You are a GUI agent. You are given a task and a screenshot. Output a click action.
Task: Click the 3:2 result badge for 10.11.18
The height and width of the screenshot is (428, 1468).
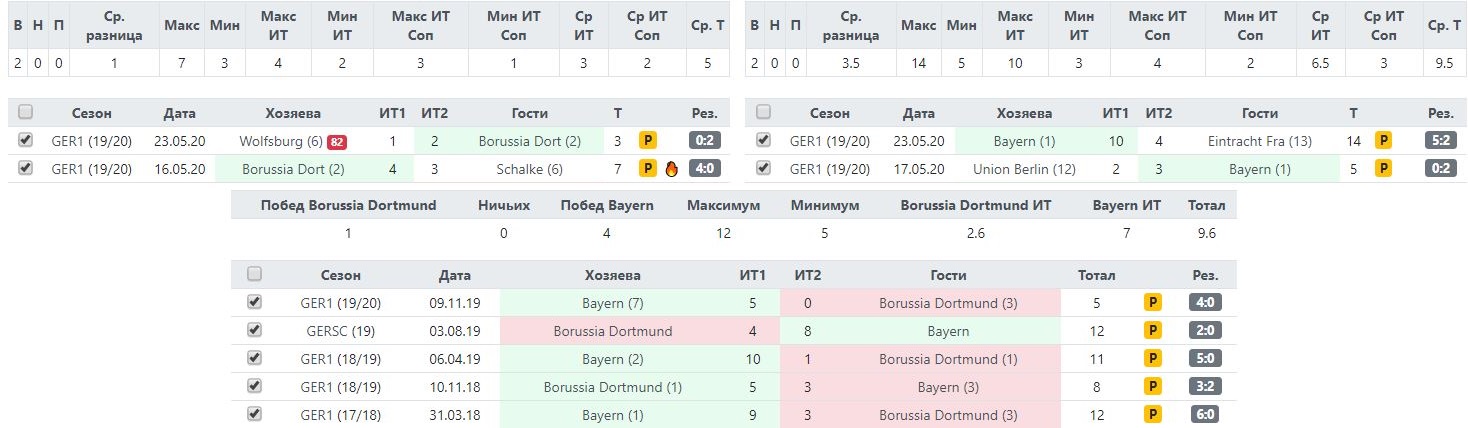coord(1205,386)
